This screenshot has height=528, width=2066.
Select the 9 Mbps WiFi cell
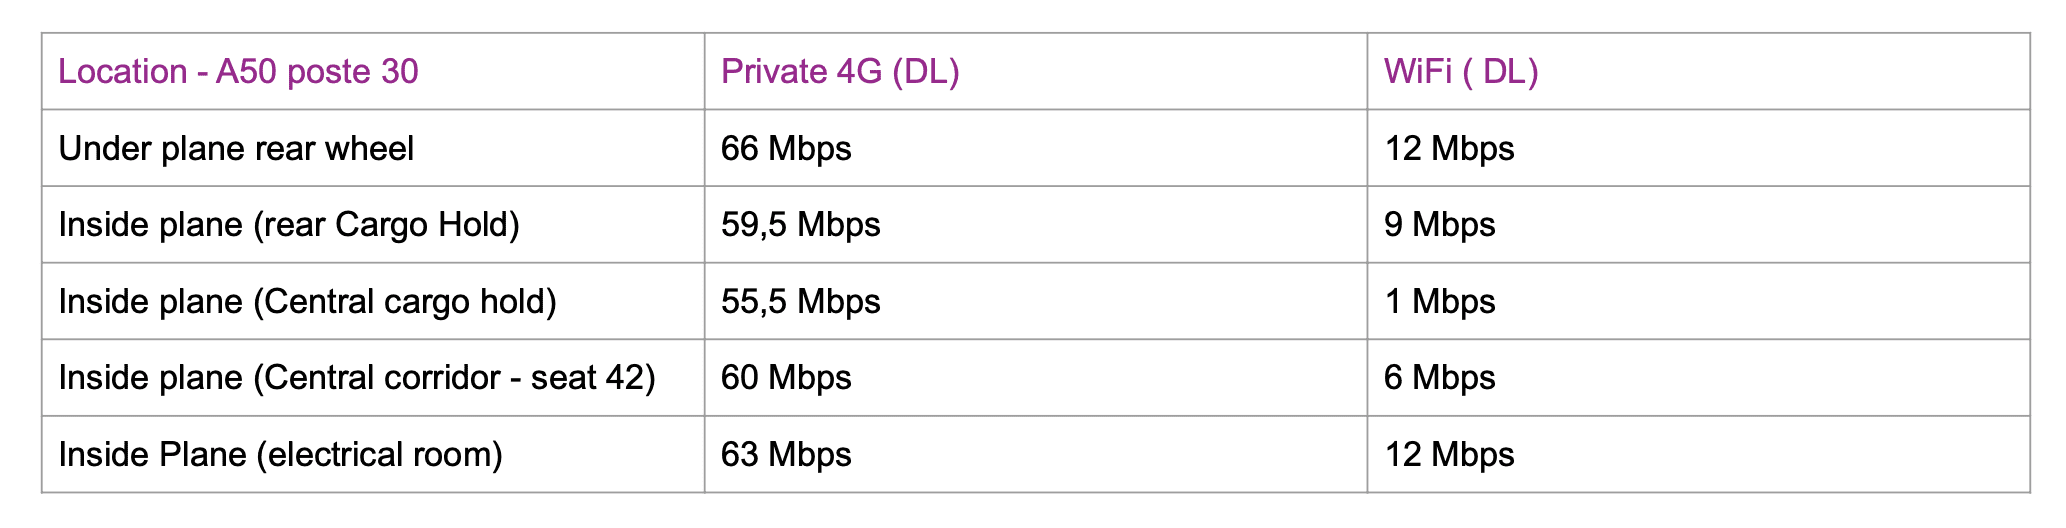click(1439, 225)
